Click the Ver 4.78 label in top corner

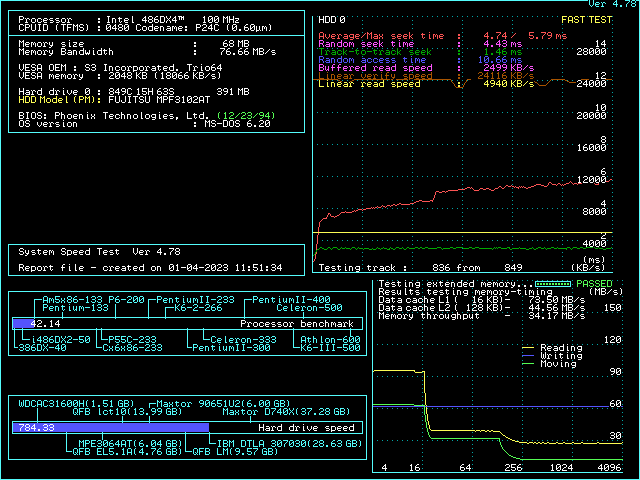613,4
